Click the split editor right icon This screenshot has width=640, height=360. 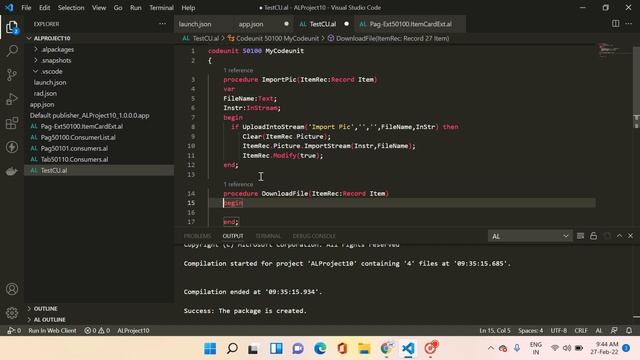616,24
